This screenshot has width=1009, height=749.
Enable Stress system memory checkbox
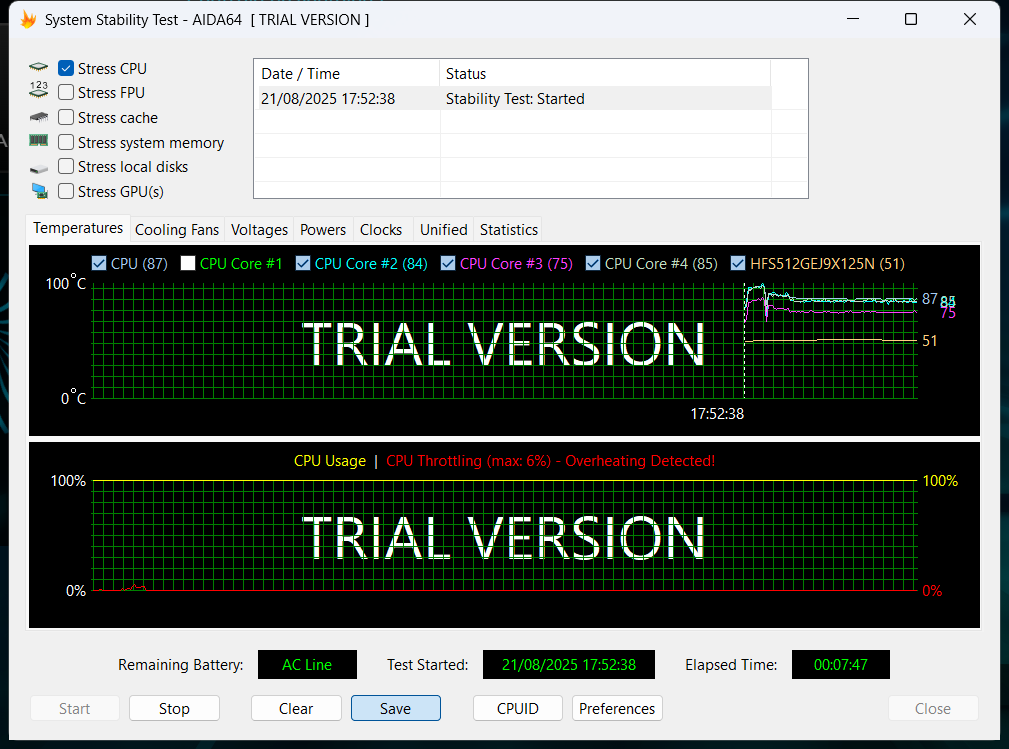pos(66,142)
